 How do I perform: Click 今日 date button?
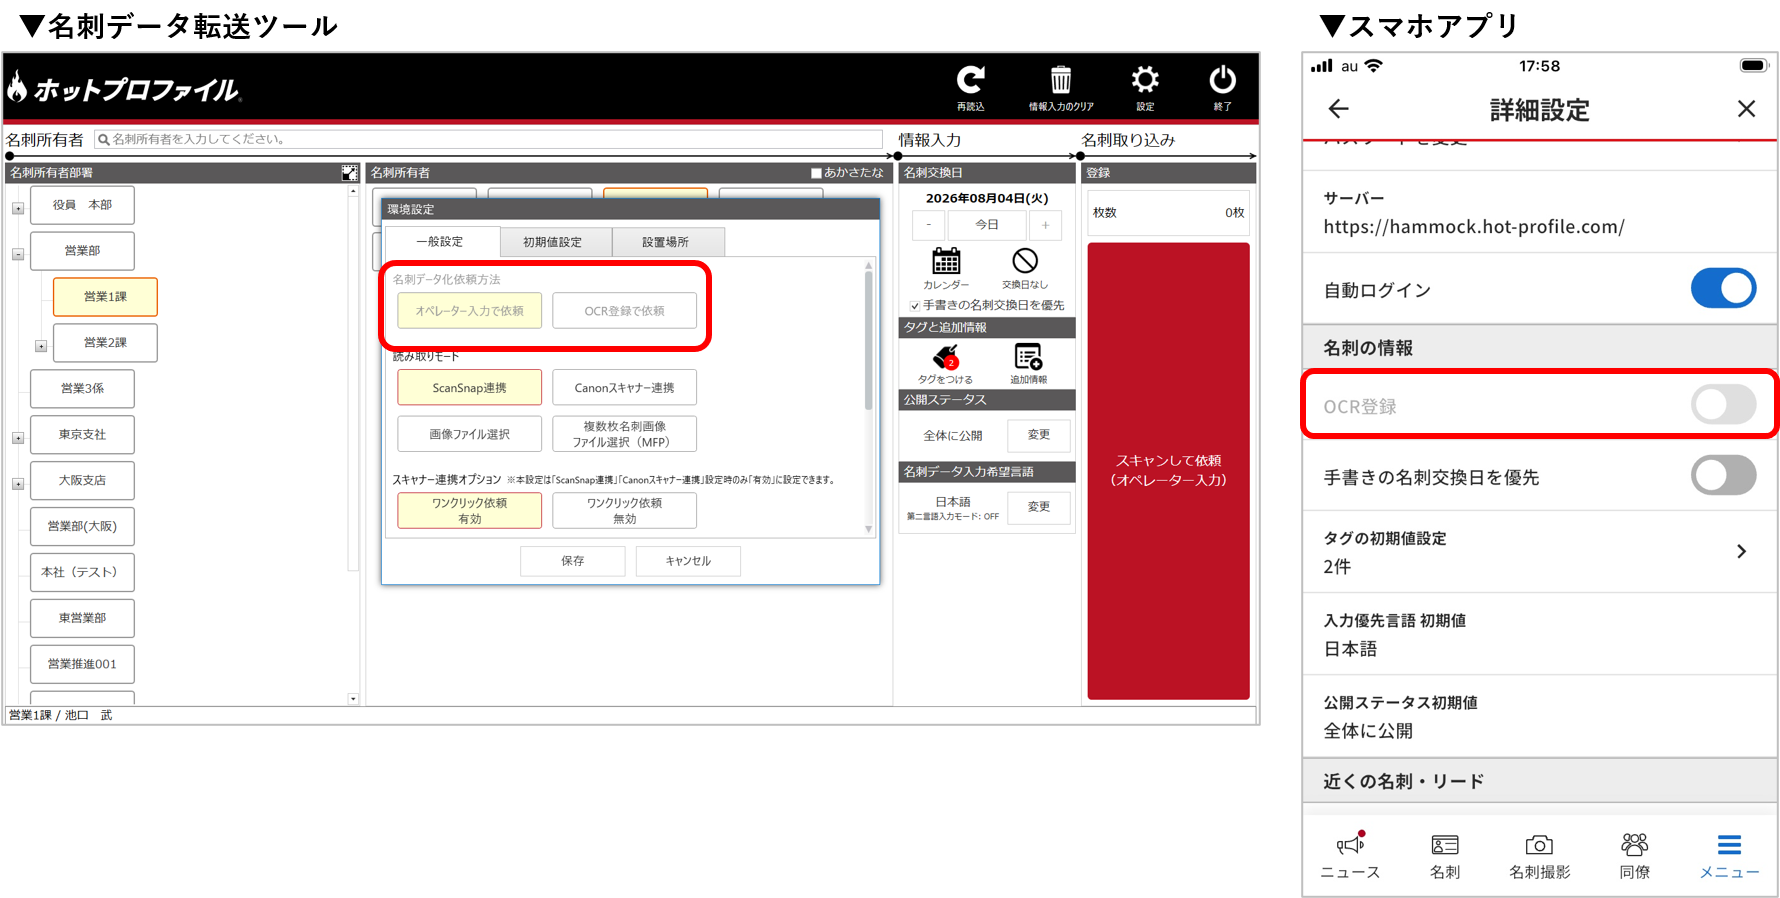[x=986, y=225]
